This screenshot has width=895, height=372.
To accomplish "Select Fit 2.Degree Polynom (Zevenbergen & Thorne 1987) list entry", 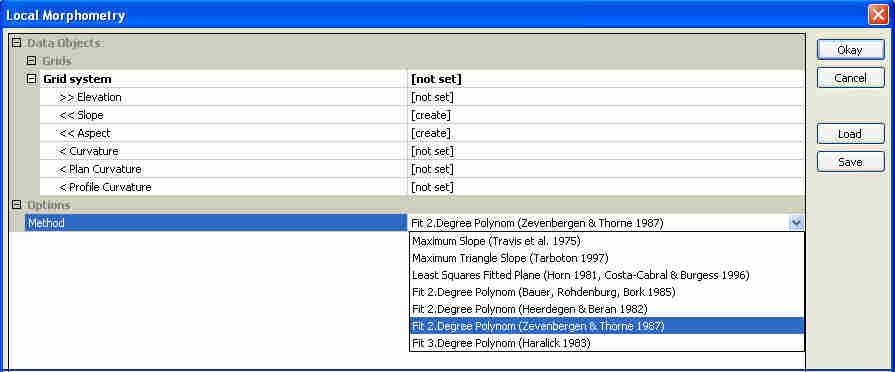I will (607, 326).
